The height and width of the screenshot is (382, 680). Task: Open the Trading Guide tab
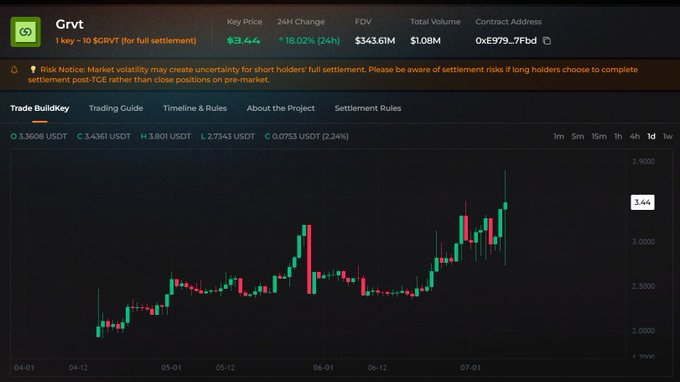(x=116, y=108)
